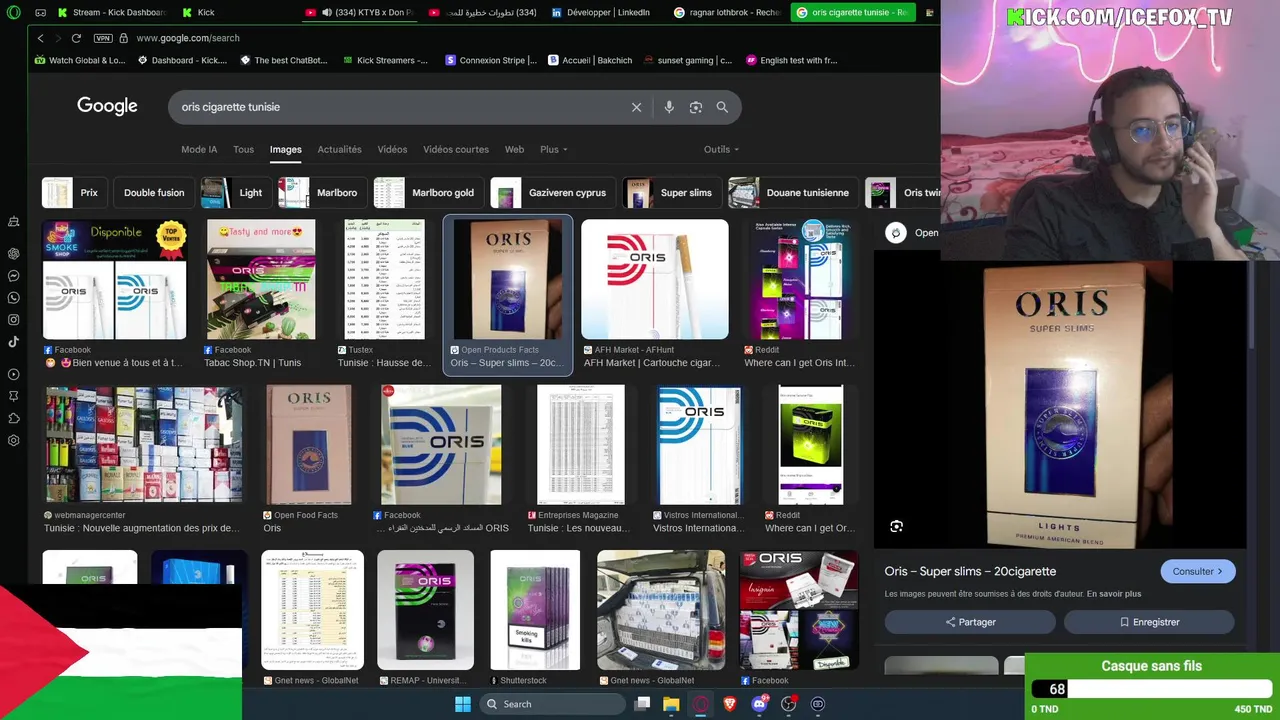Start voice search with microphone icon
The height and width of the screenshot is (720, 1280).
click(x=669, y=107)
